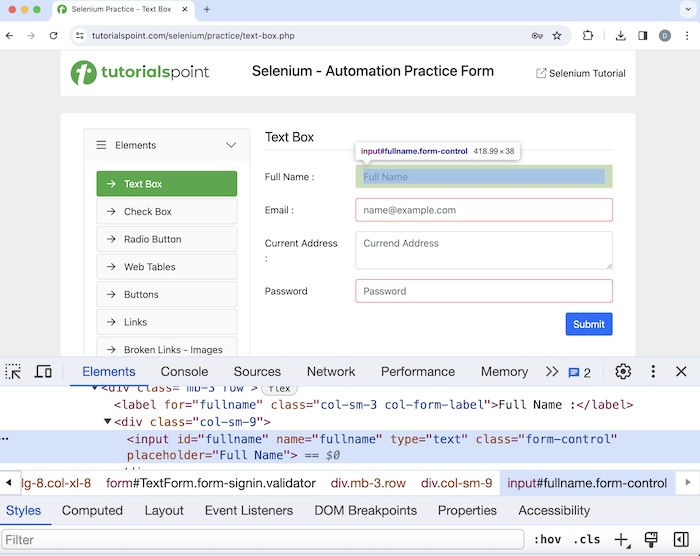Viewport: 700px width, 556px height.
Task: Open the DevTools issues counter
Action: [580, 372]
